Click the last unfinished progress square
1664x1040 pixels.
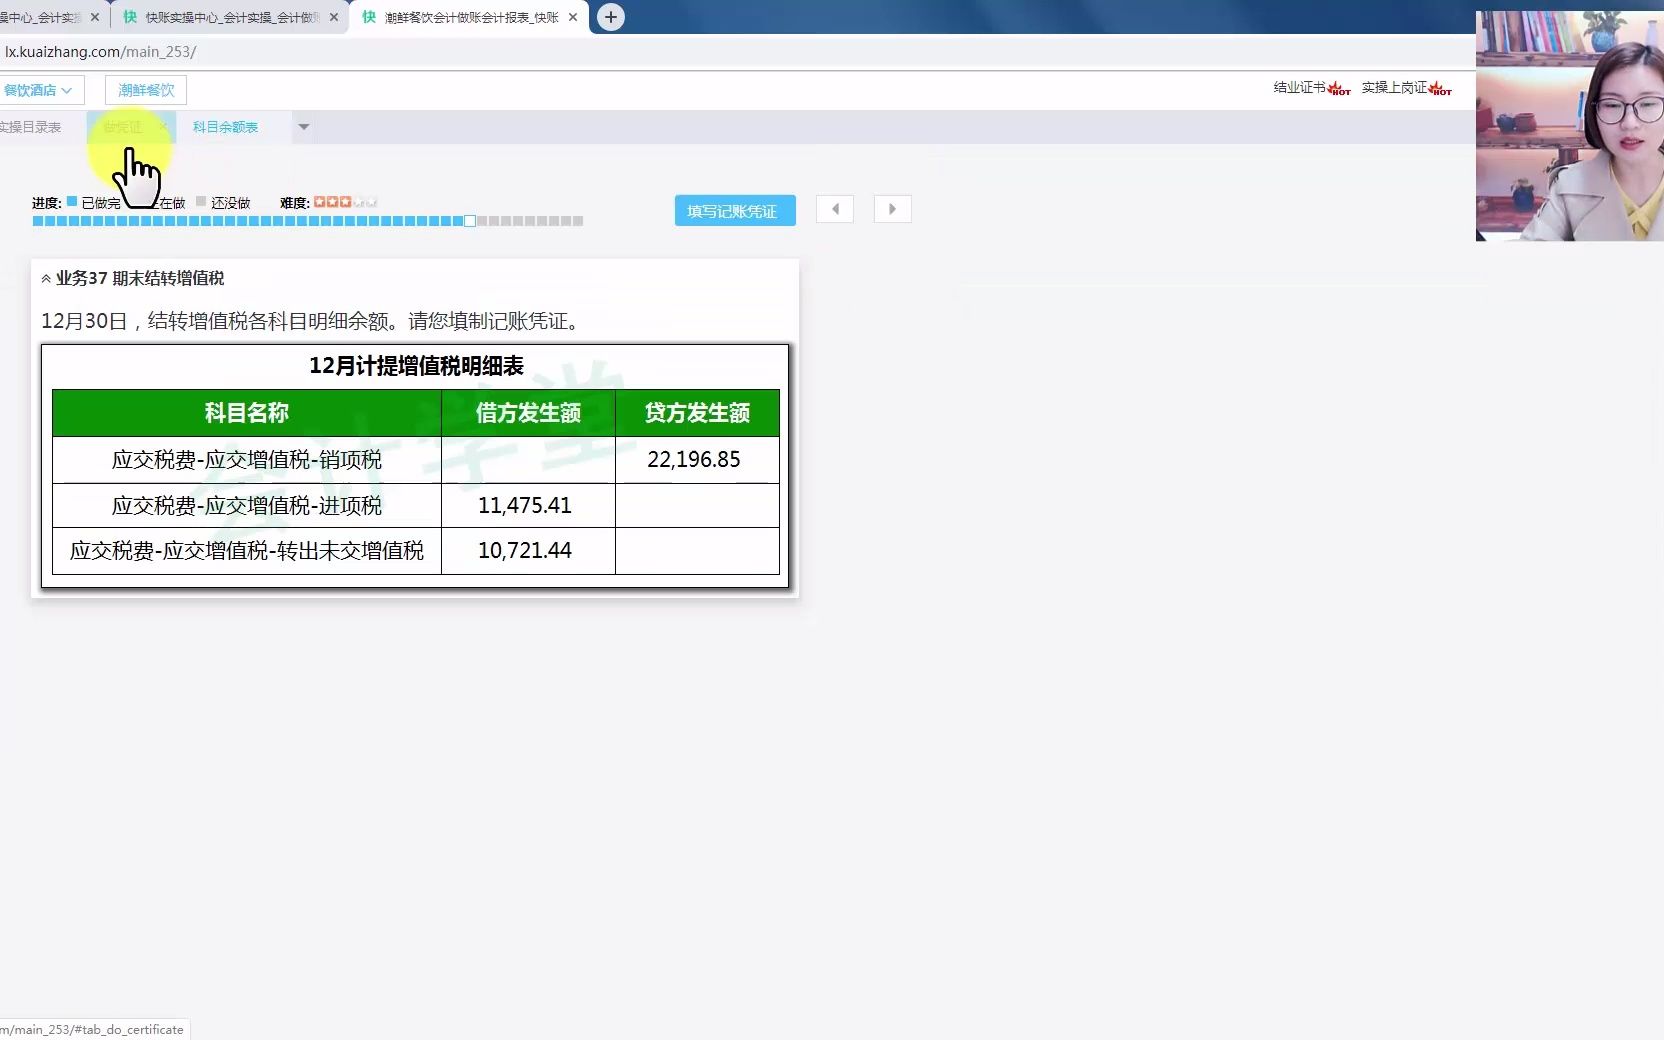(x=578, y=221)
